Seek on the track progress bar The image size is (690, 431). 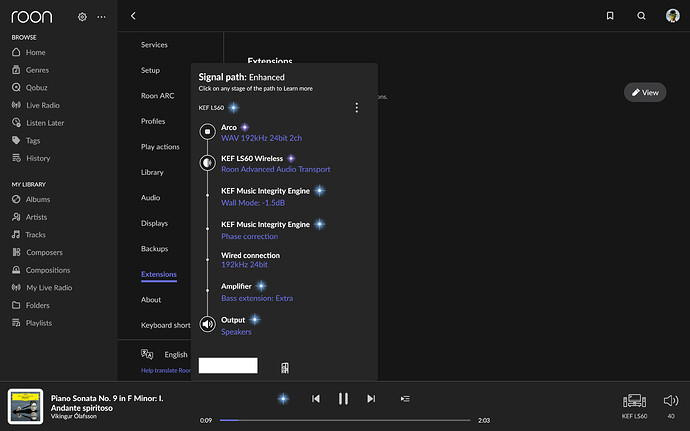[x=345, y=420]
